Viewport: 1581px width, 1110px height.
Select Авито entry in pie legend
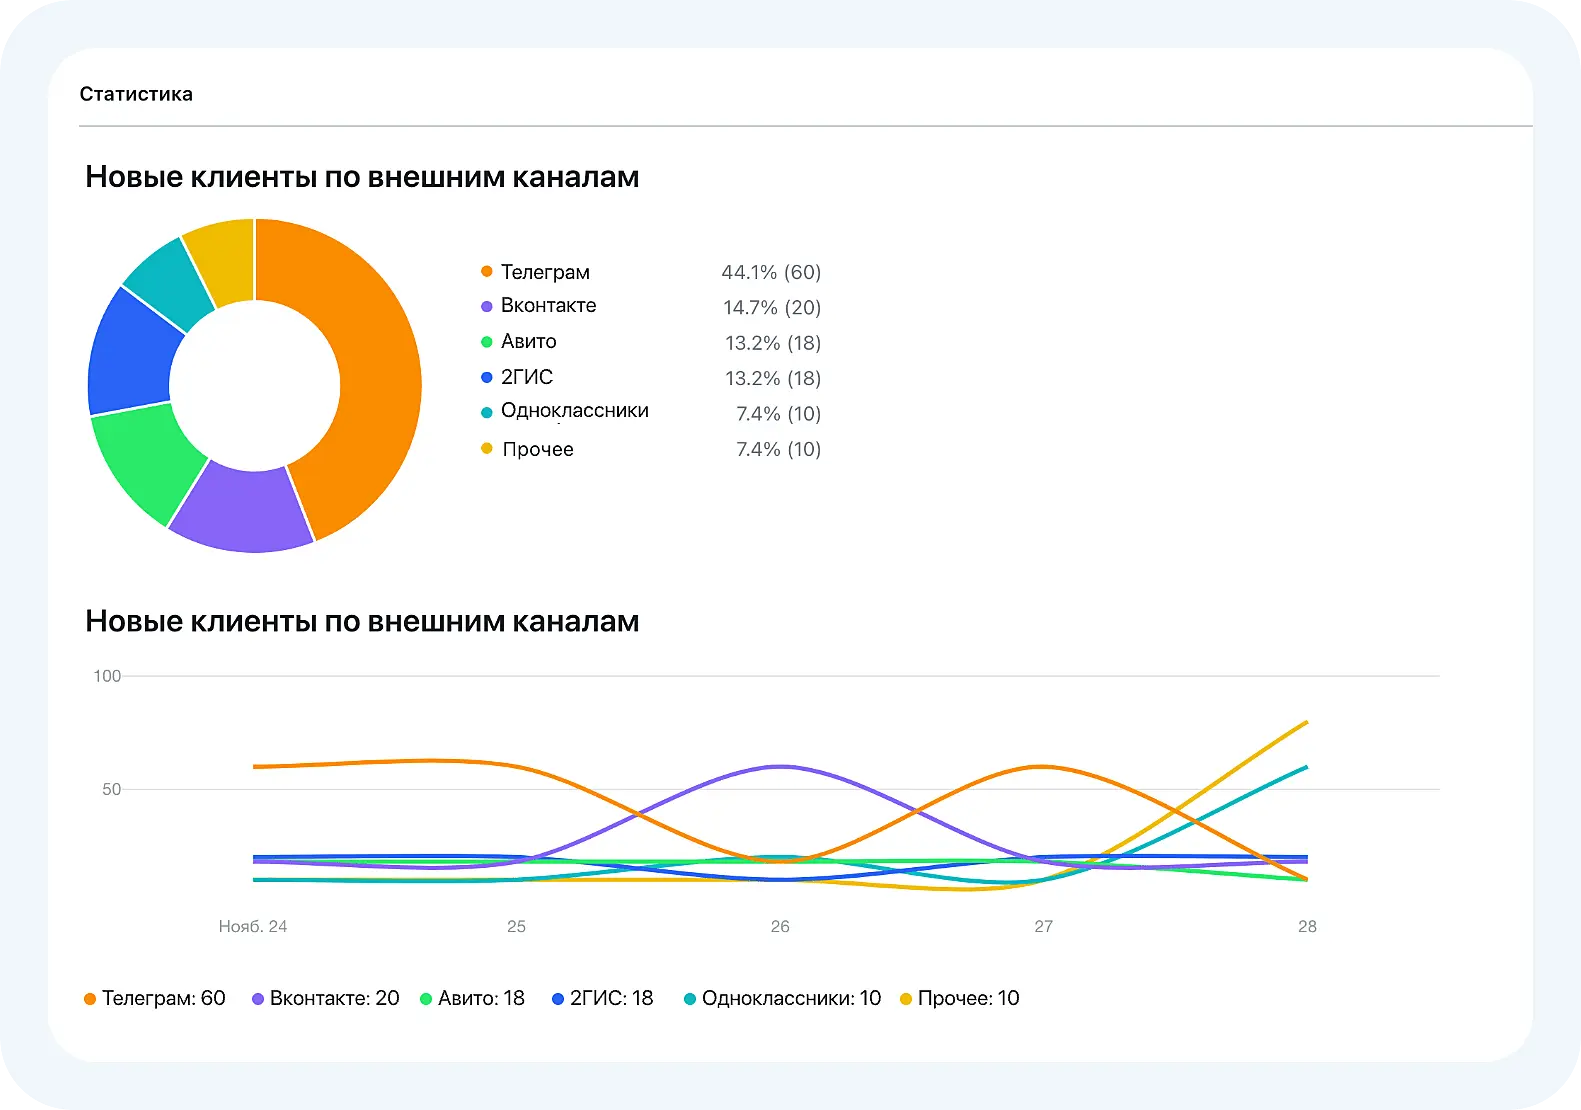528,342
